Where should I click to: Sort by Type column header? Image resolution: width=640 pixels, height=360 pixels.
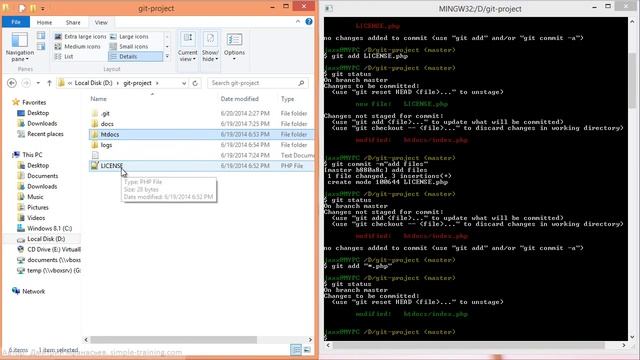[x=287, y=99]
